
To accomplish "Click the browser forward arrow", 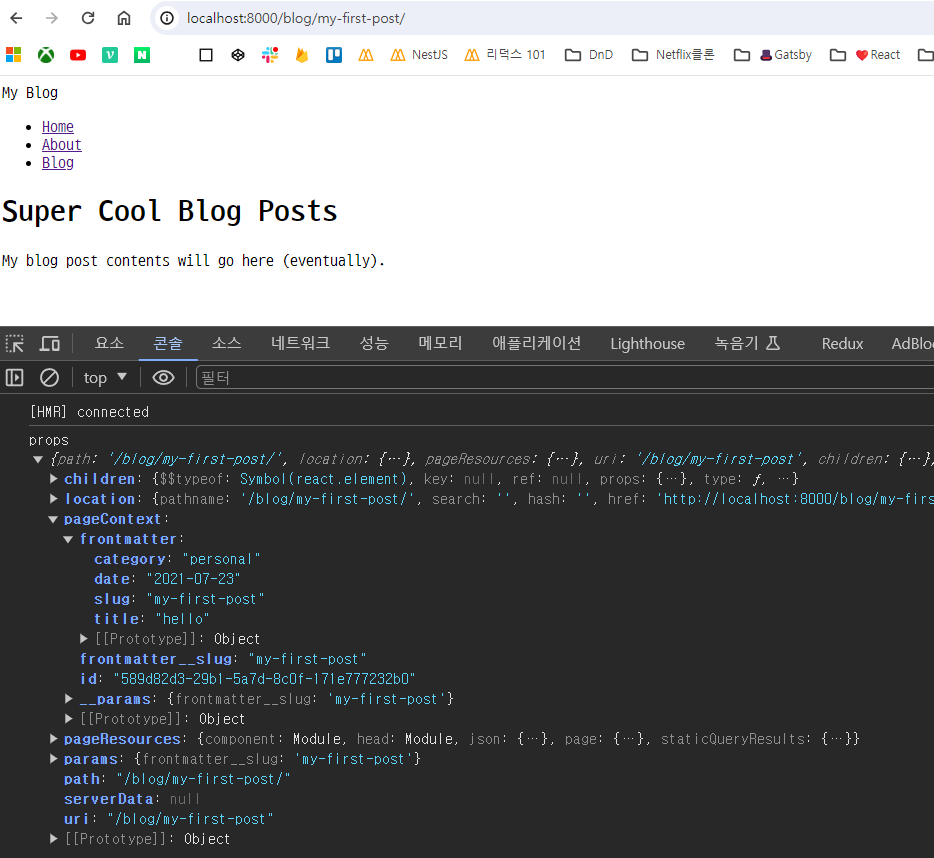I will coord(52,18).
